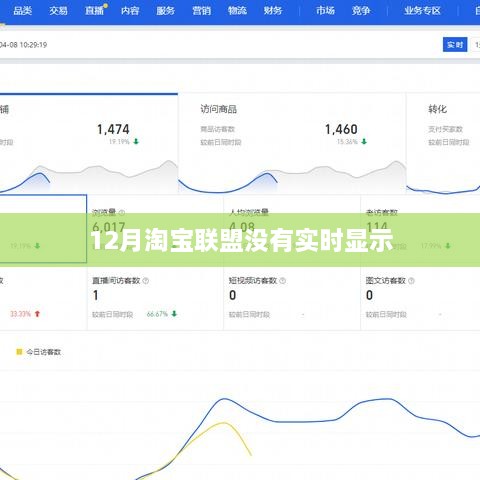Click the yellow today line in the trend chart
The image size is (480, 480).
pyautogui.click(x=225, y=424)
